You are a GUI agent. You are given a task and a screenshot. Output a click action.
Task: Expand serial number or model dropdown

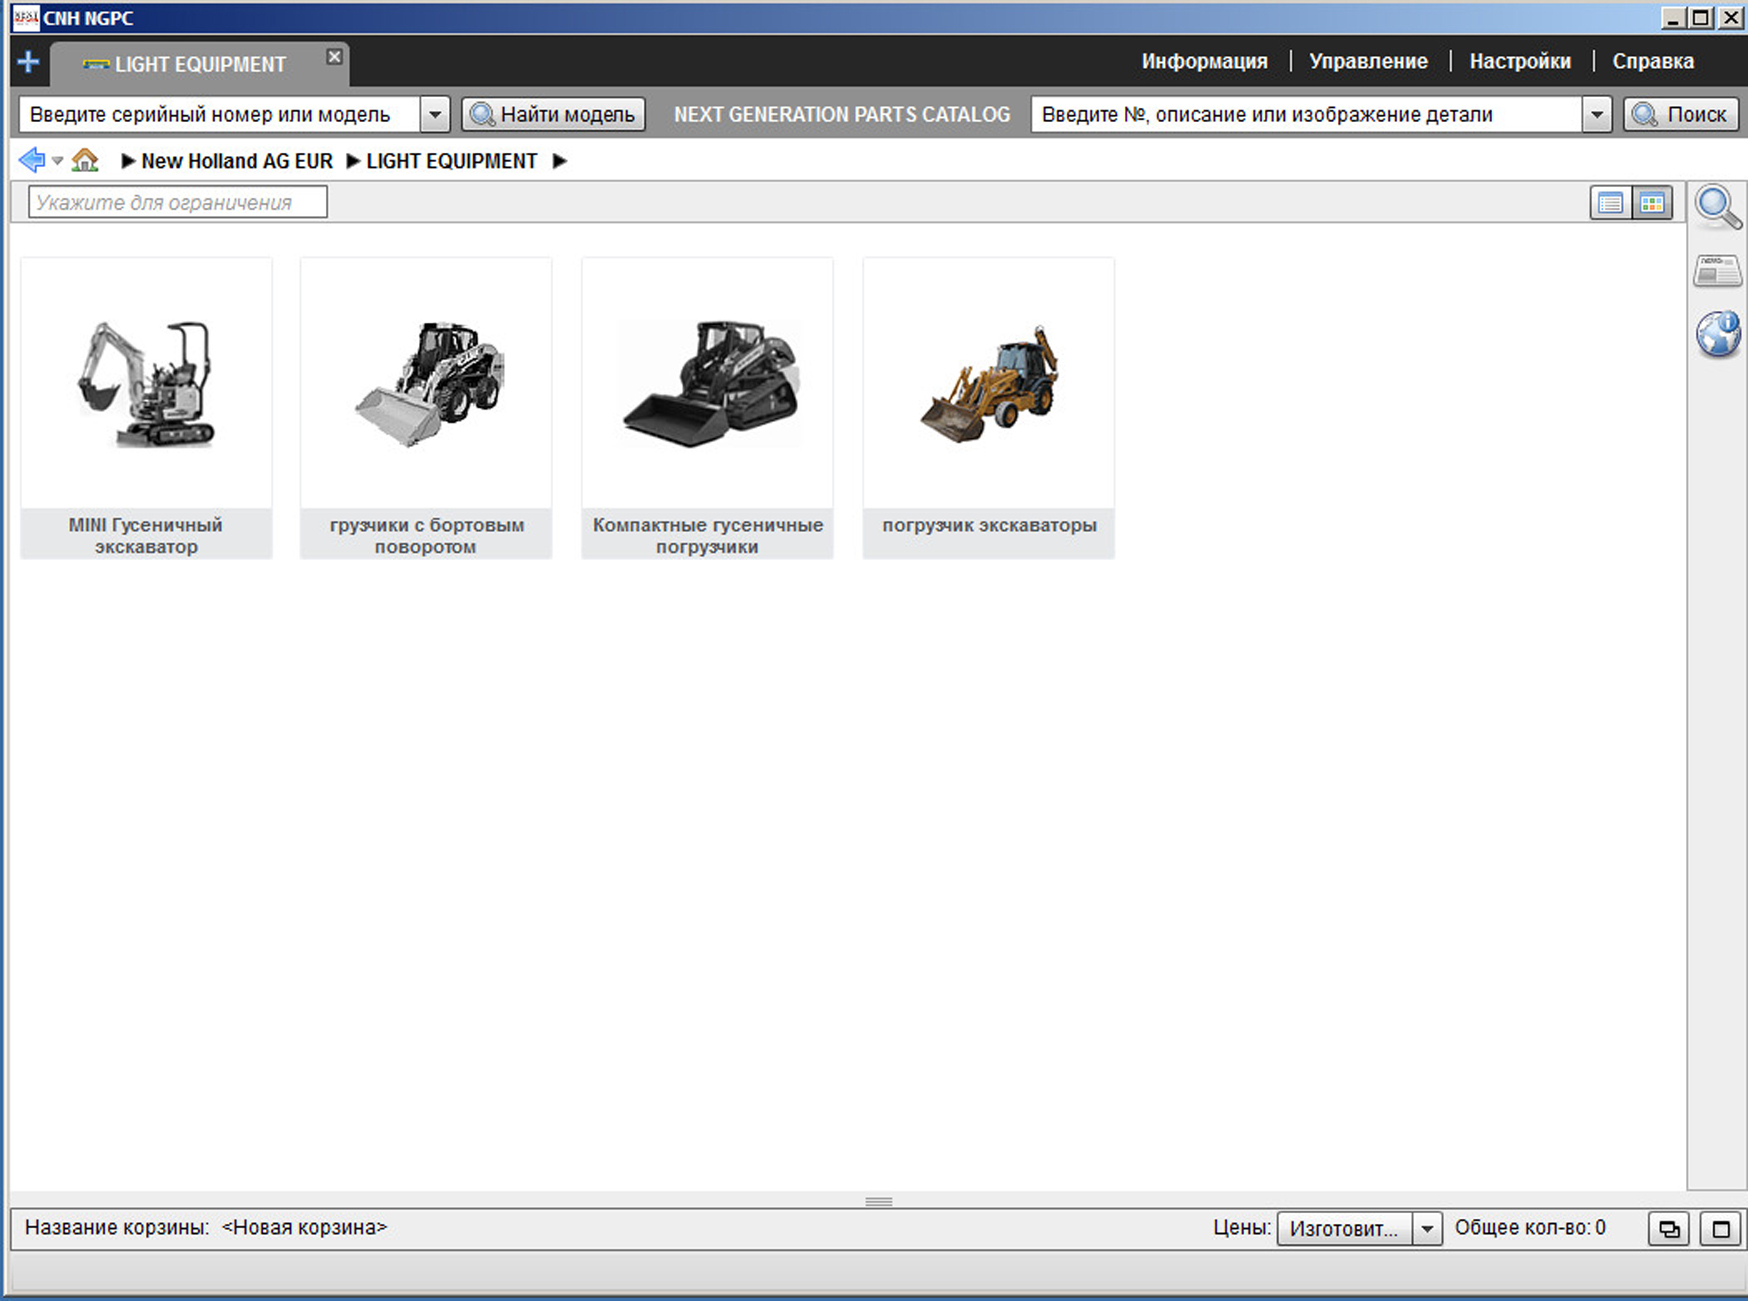(435, 115)
